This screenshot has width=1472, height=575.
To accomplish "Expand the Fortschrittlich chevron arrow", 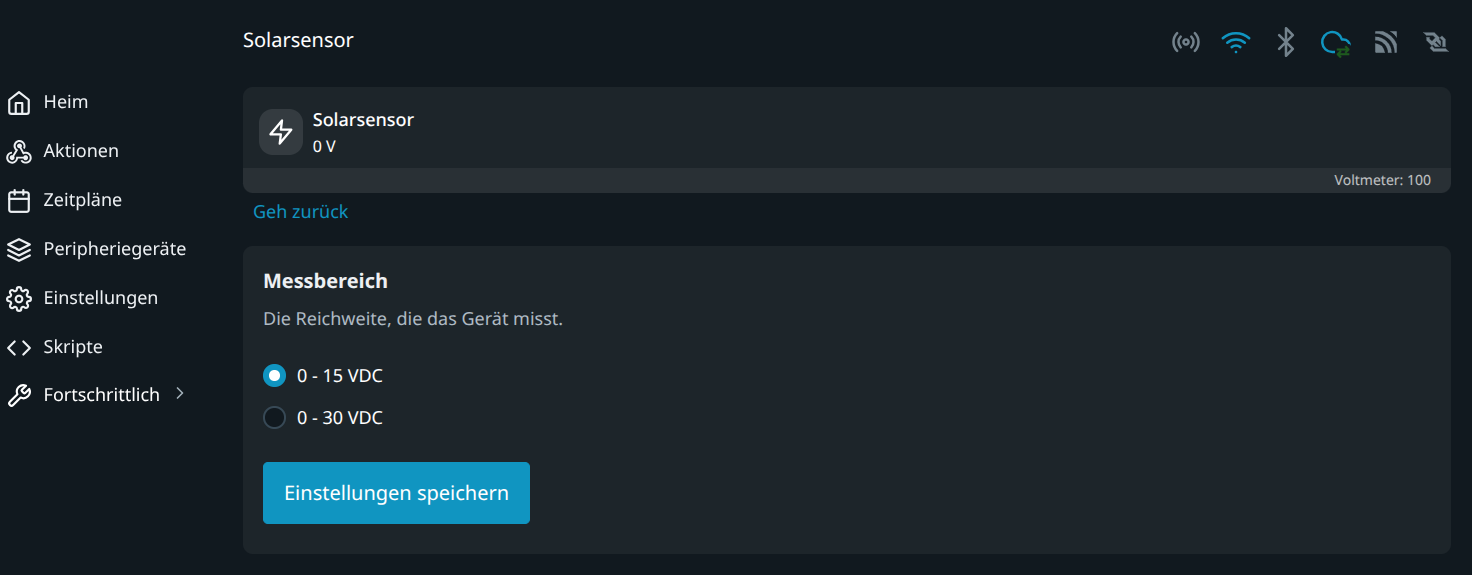I will [x=180, y=394].
